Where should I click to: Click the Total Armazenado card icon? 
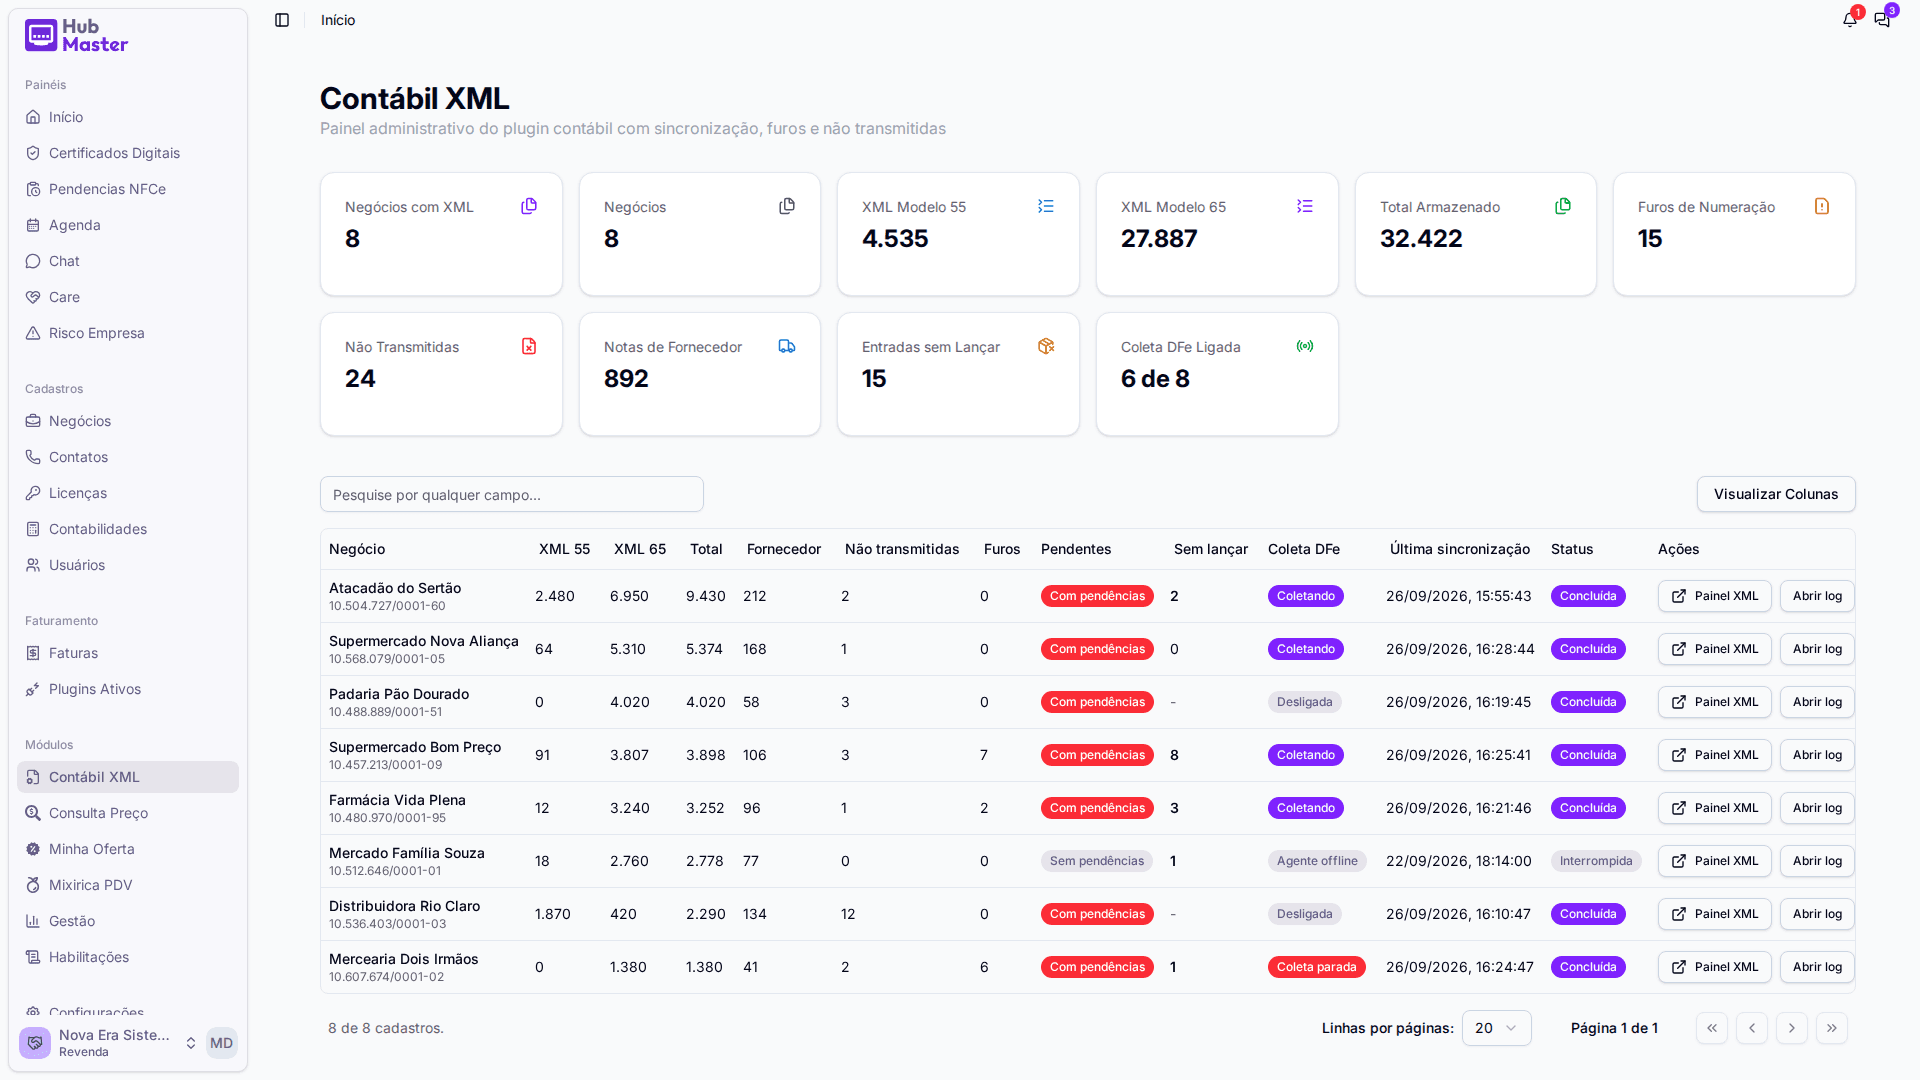(x=1563, y=206)
